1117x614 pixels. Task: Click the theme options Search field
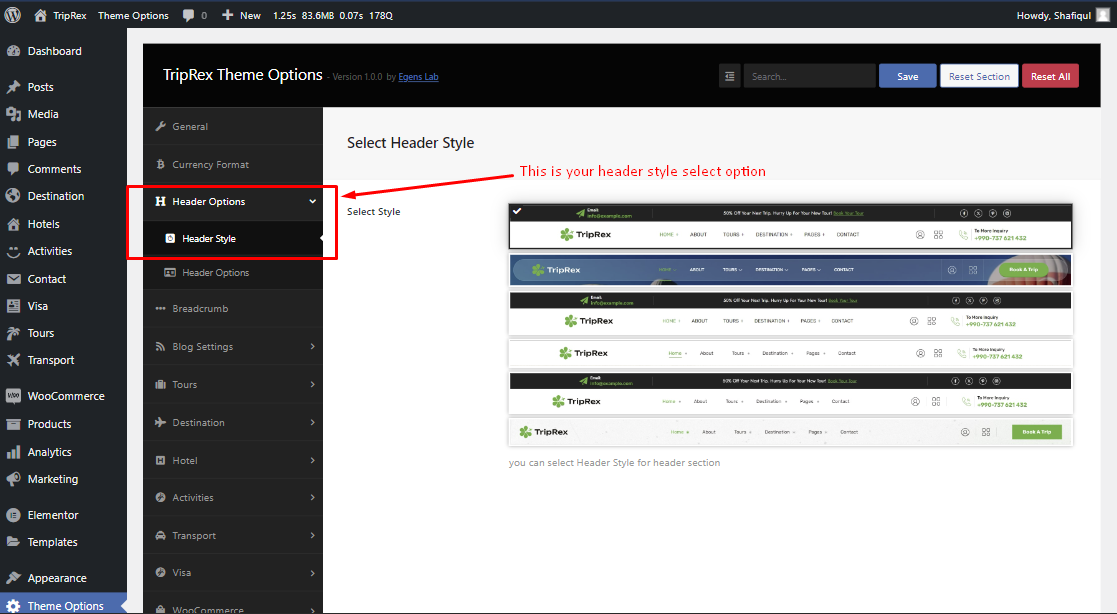(809, 76)
